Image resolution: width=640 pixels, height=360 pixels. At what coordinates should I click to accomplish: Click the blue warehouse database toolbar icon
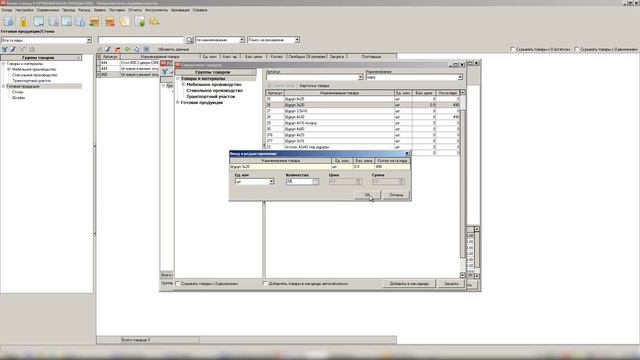point(9,22)
